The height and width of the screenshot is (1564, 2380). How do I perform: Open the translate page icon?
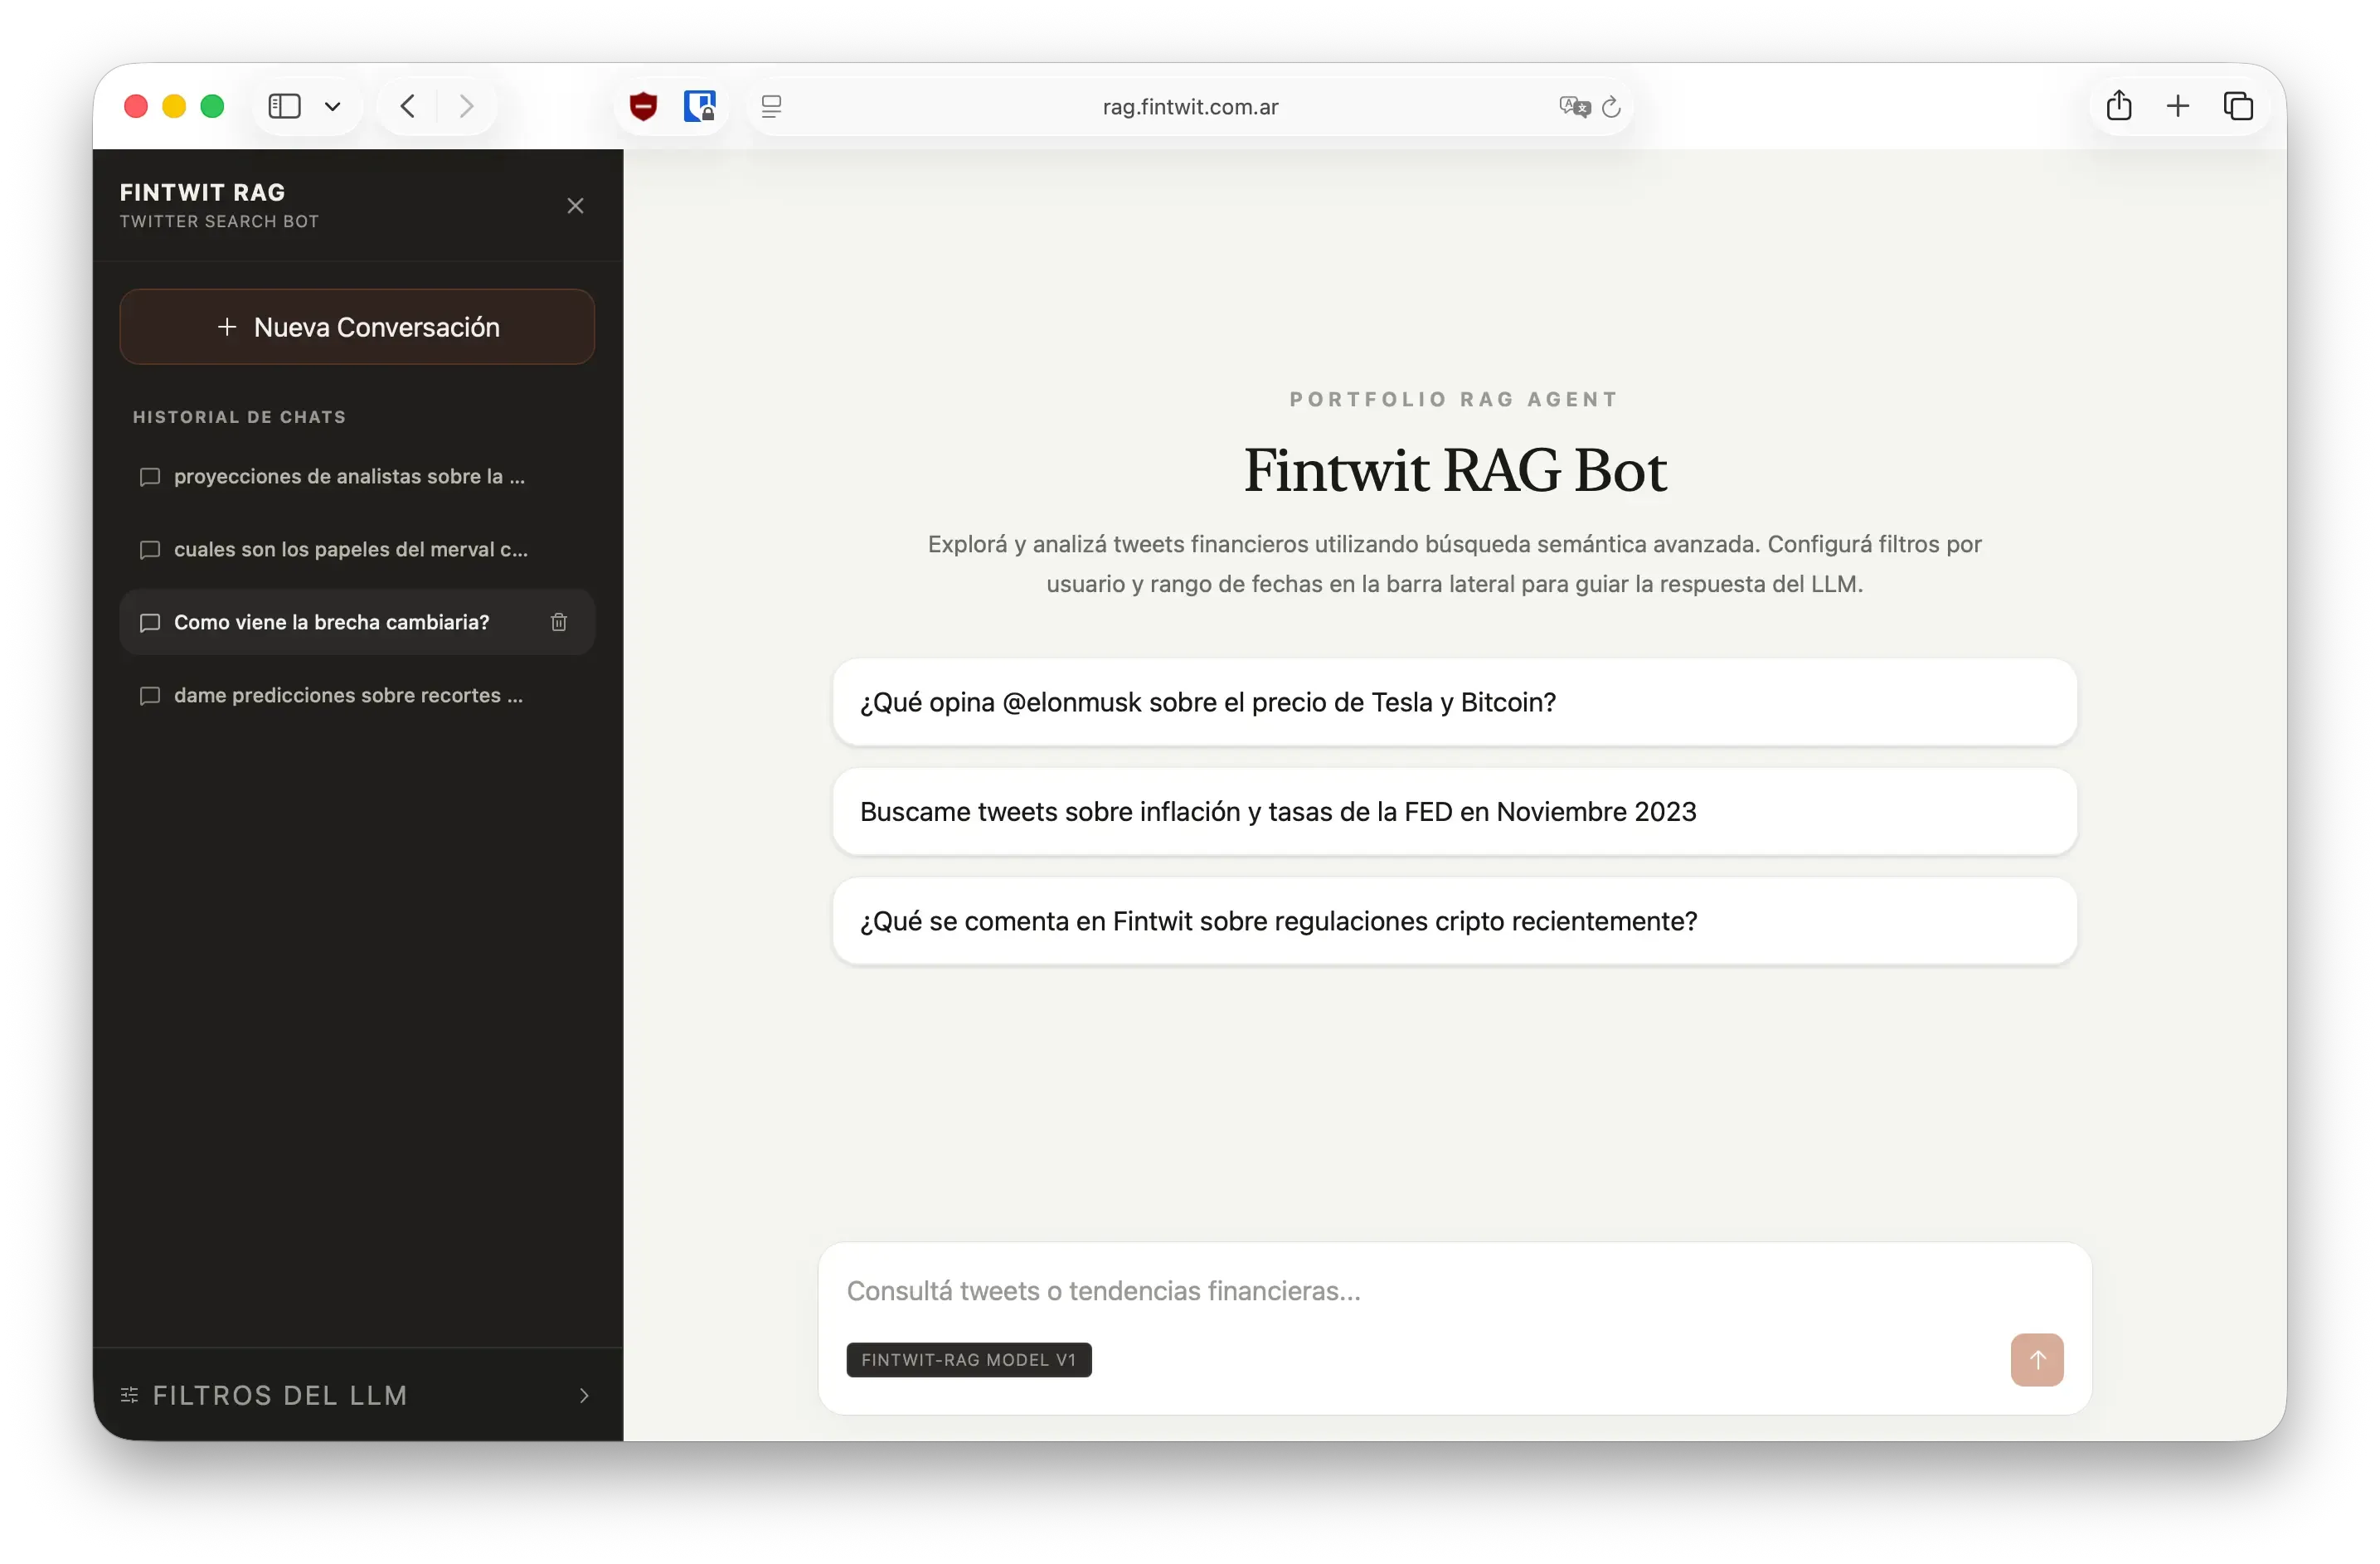click(1574, 107)
